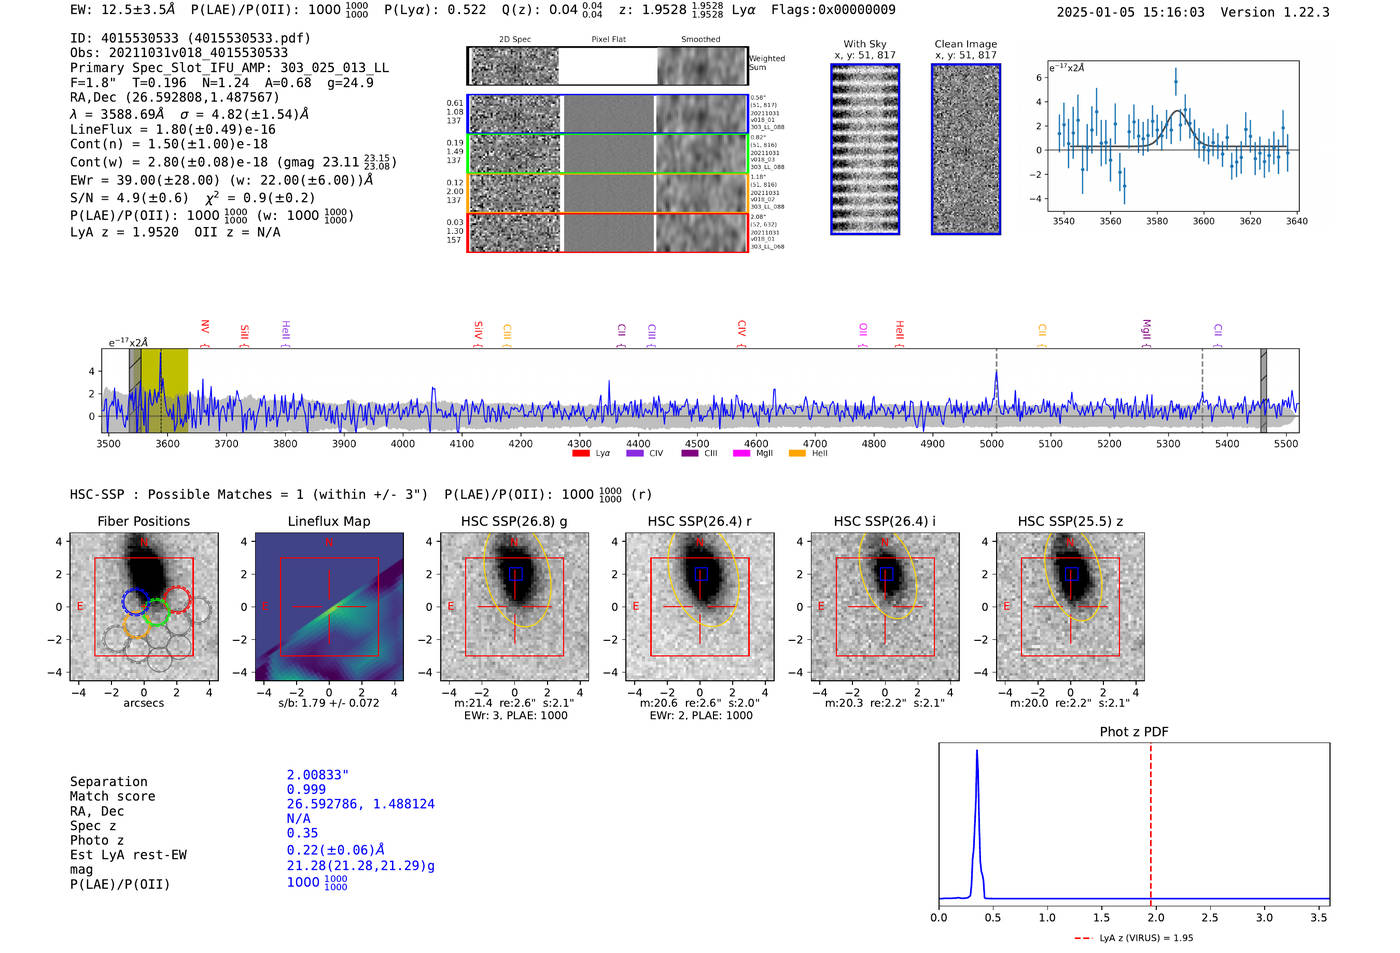Open the Lineflux Map panel
1400x953 pixels.
(329, 607)
